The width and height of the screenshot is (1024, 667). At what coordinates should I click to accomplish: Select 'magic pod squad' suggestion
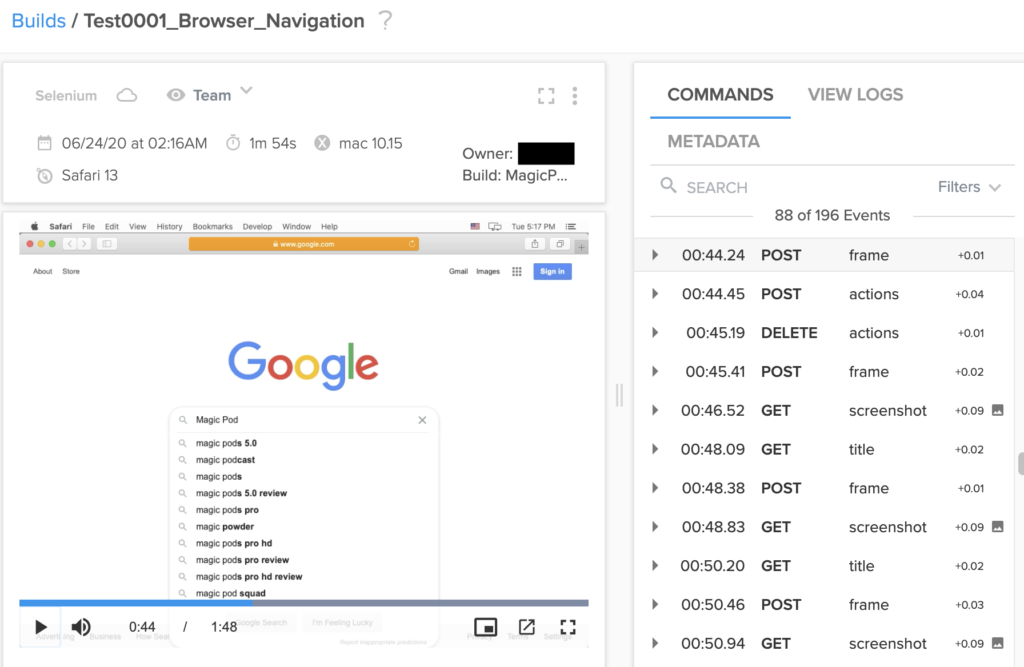coord(231,594)
